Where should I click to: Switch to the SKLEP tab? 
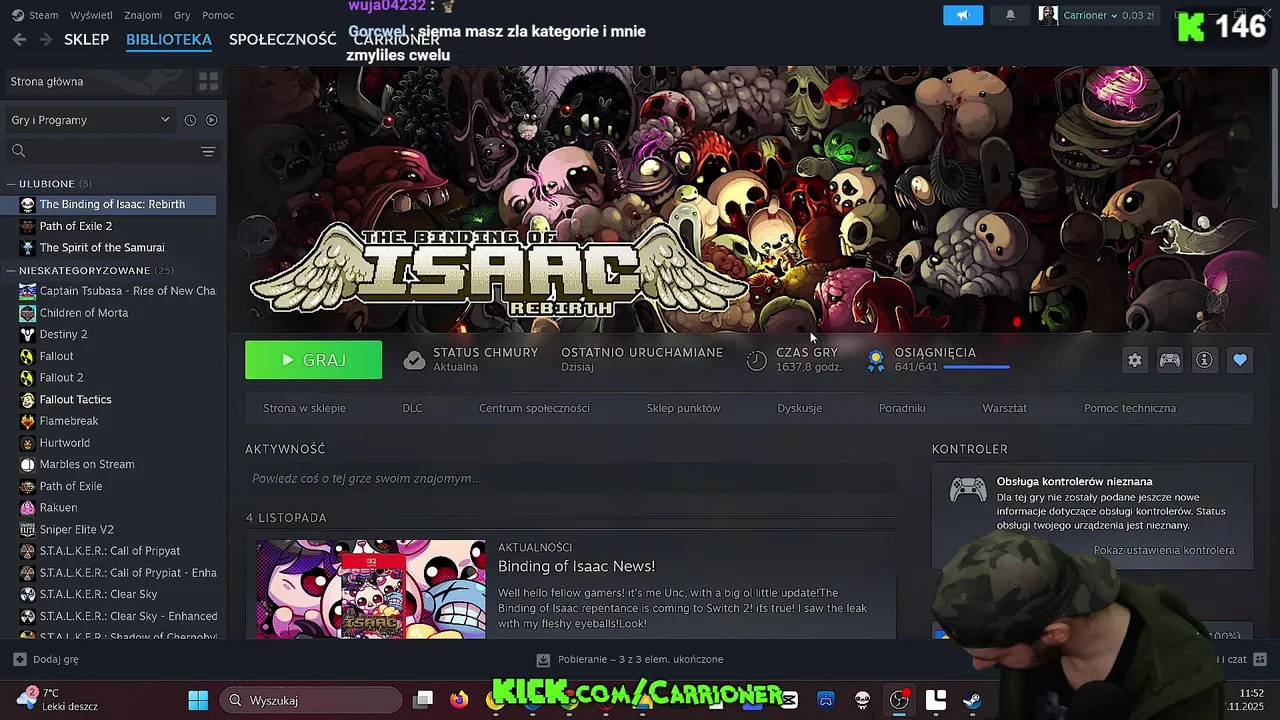click(86, 39)
